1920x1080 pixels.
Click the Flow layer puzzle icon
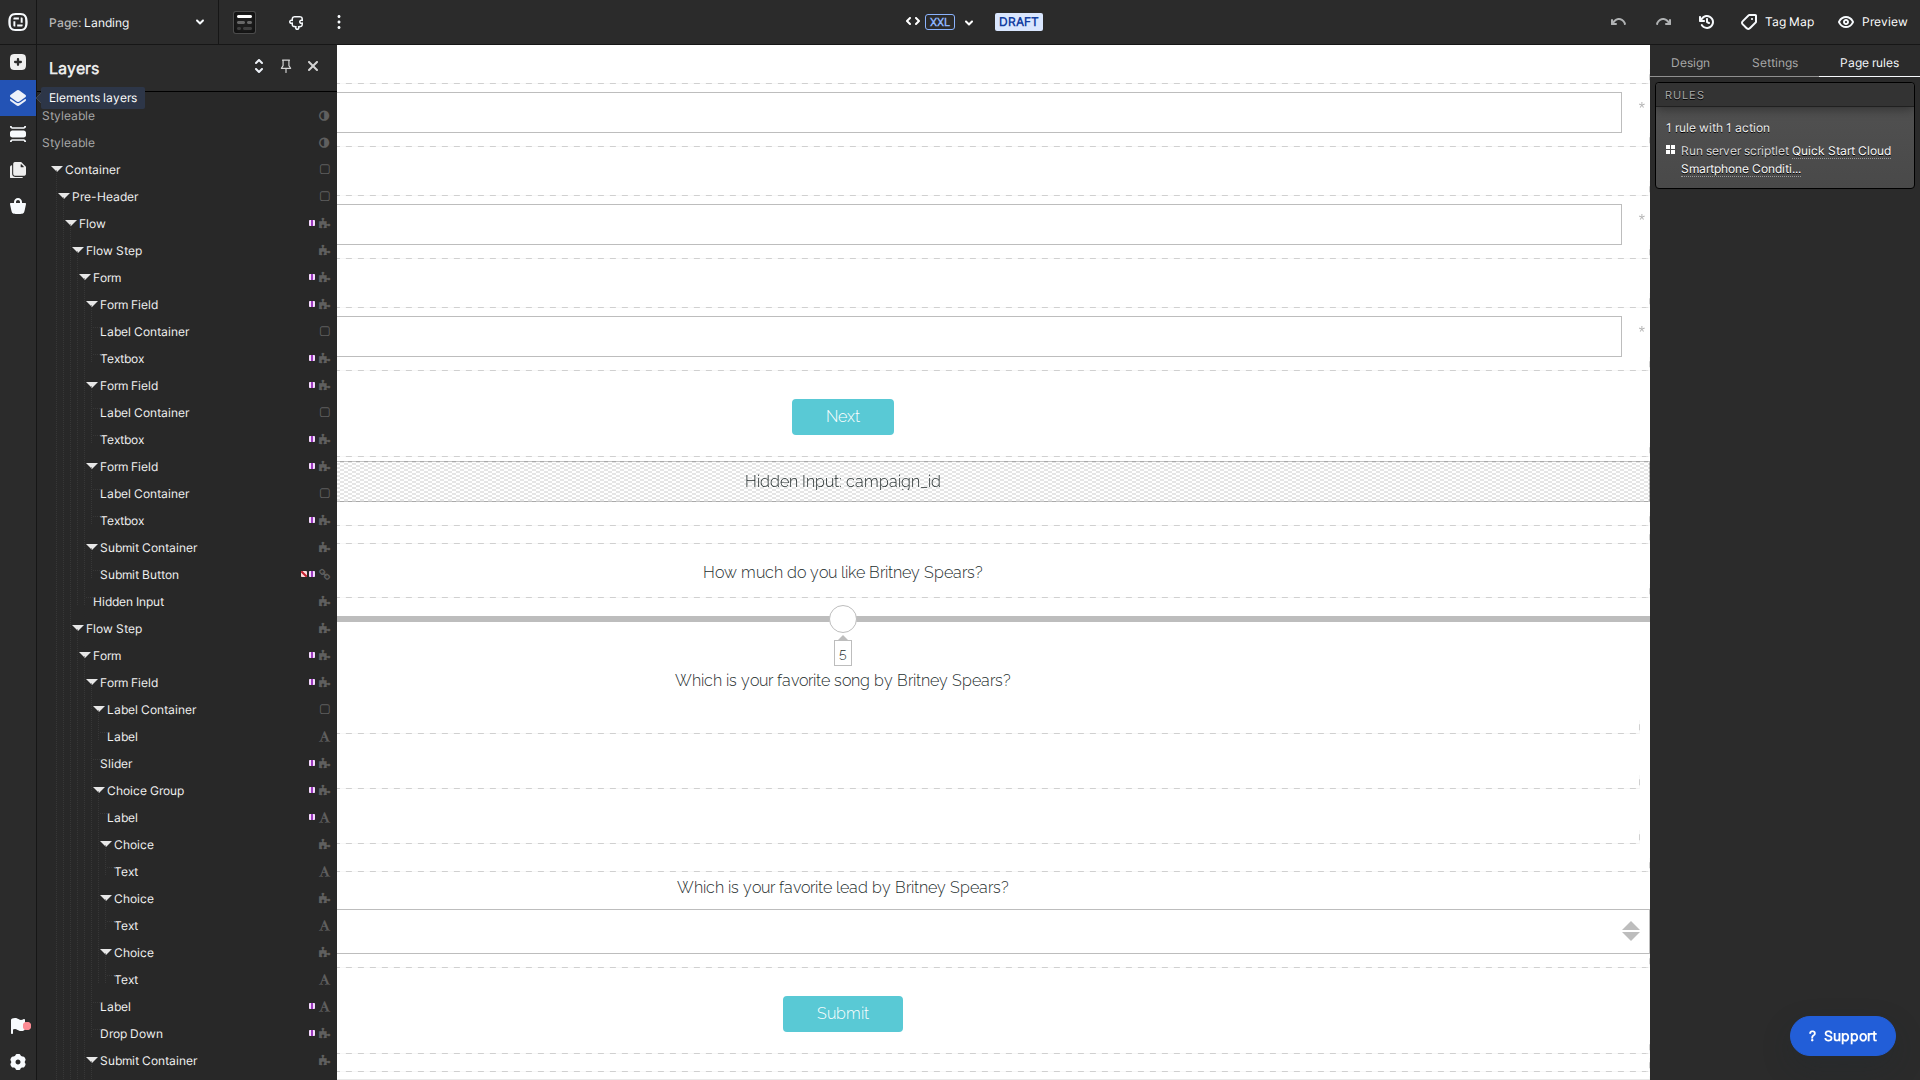(x=324, y=224)
